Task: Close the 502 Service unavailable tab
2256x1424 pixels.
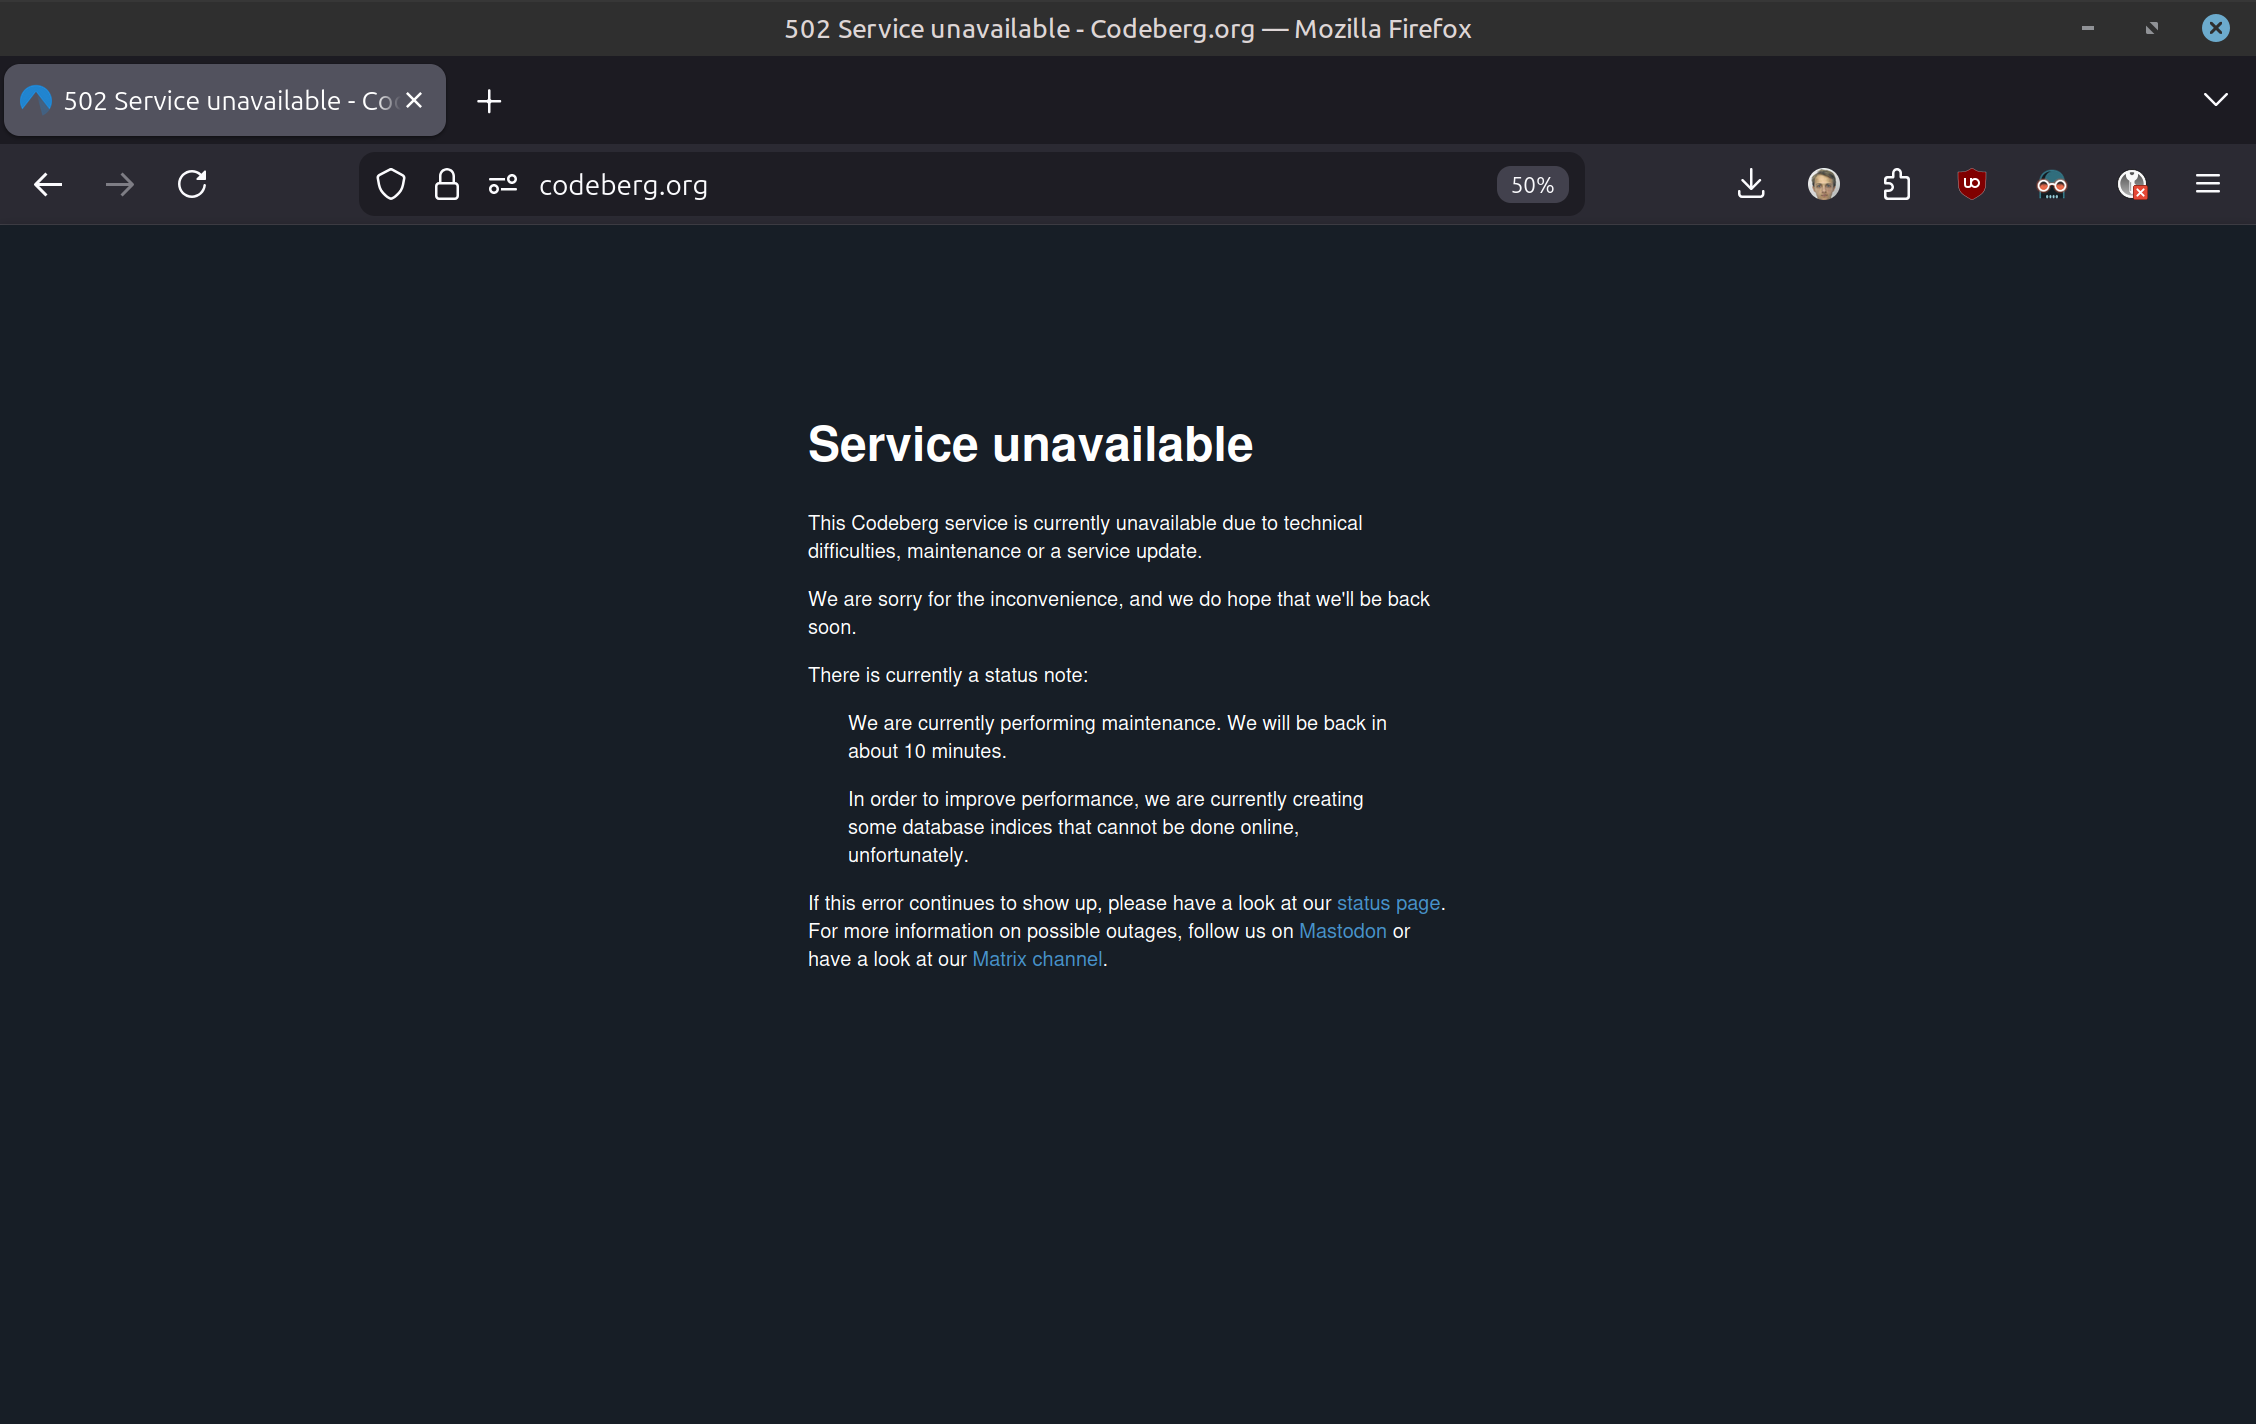Action: tap(414, 101)
